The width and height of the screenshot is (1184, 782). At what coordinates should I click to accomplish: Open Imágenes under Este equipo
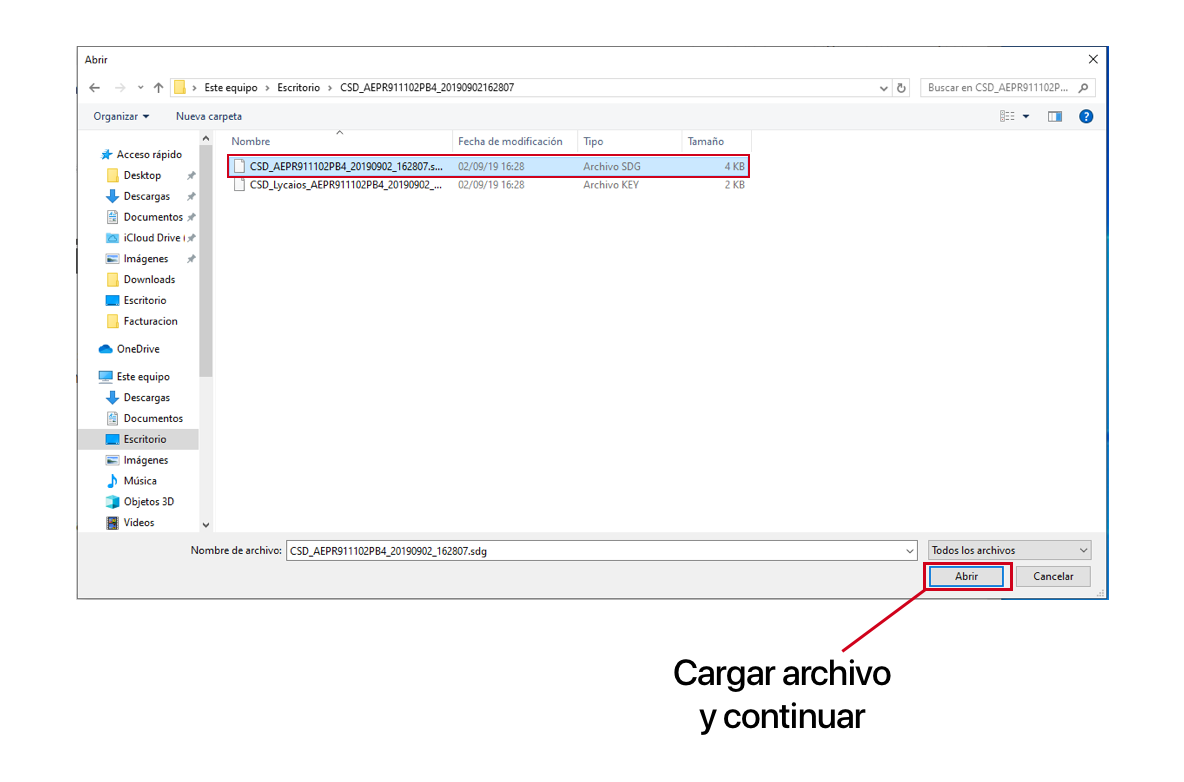[146, 460]
